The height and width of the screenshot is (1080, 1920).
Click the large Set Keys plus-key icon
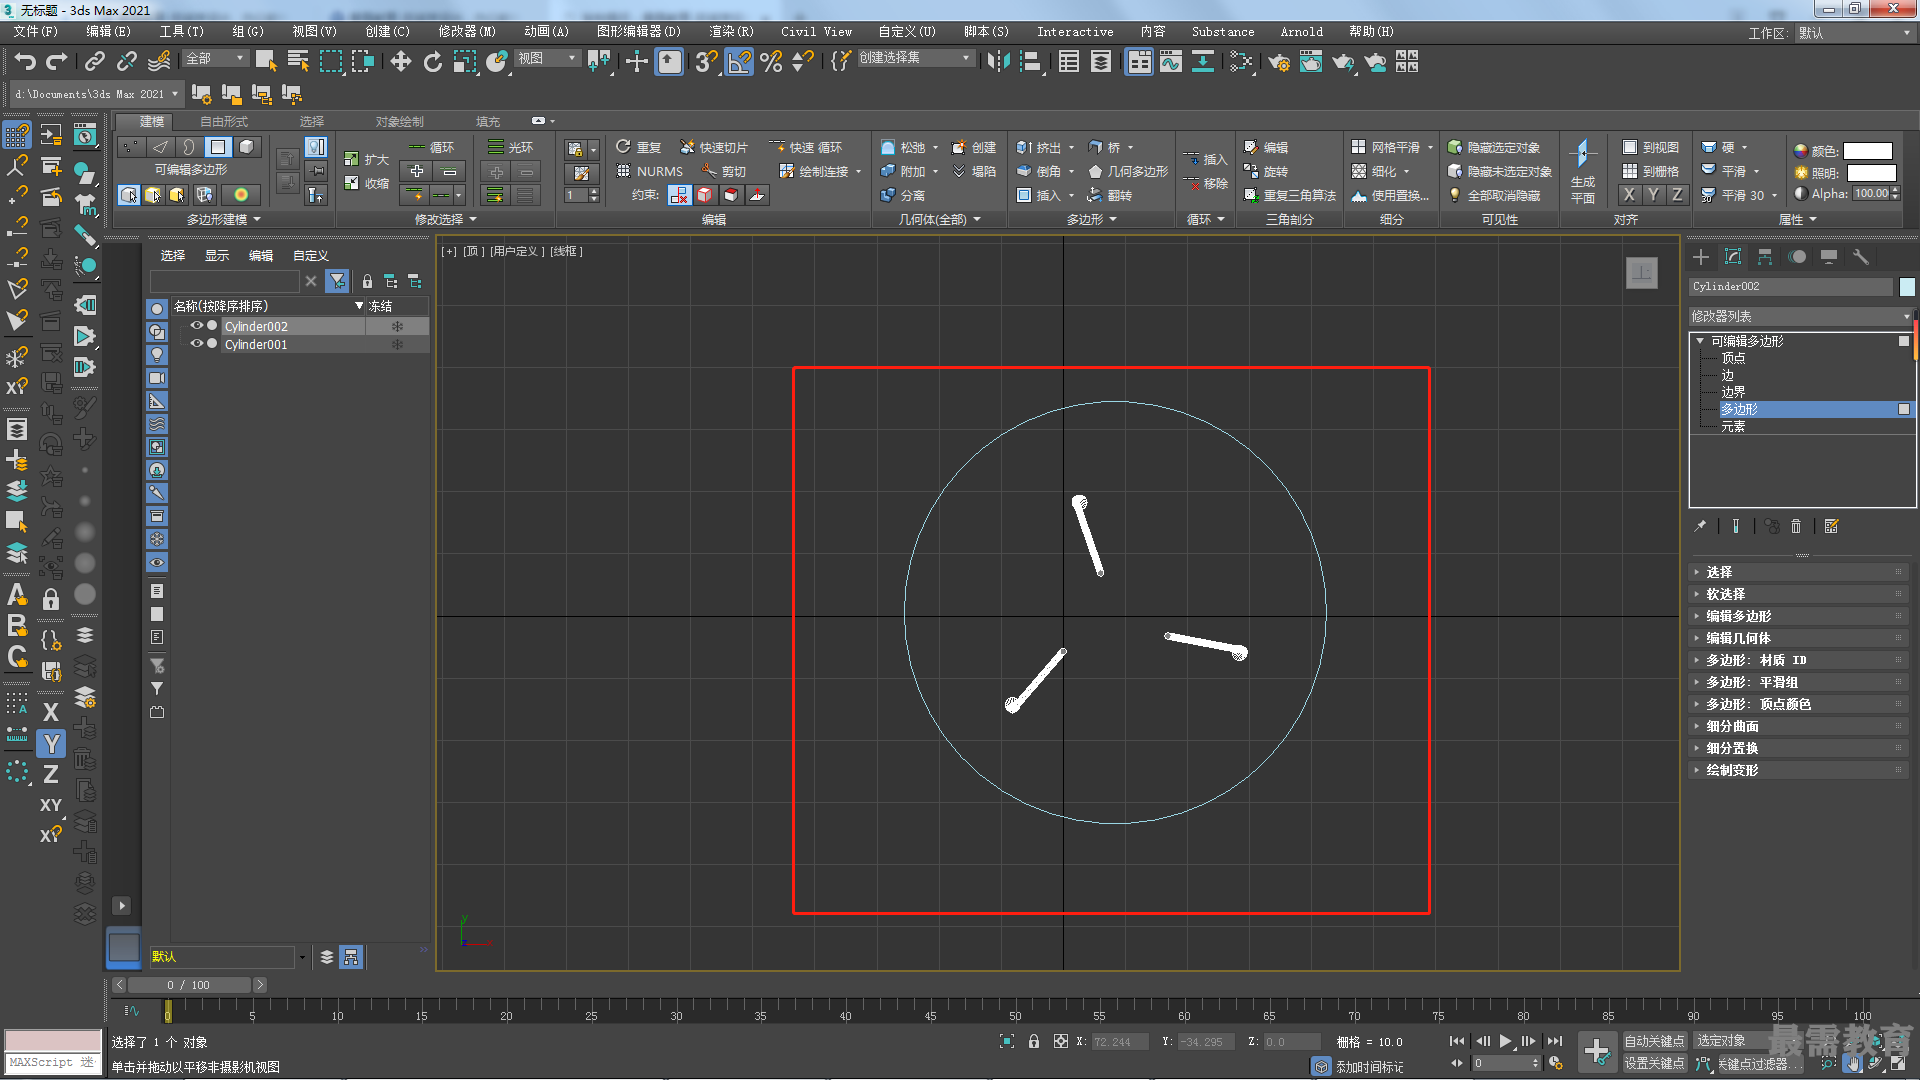tap(1597, 1052)
